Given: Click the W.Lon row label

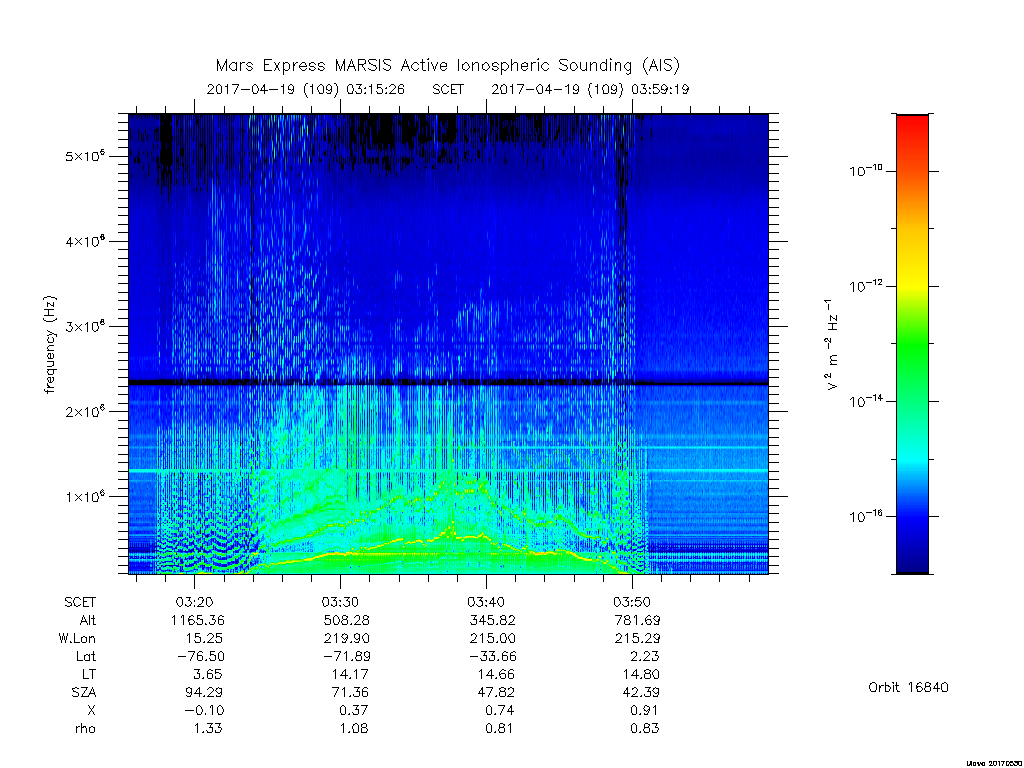Looking at the screenshot, I should tap(77, 638).
